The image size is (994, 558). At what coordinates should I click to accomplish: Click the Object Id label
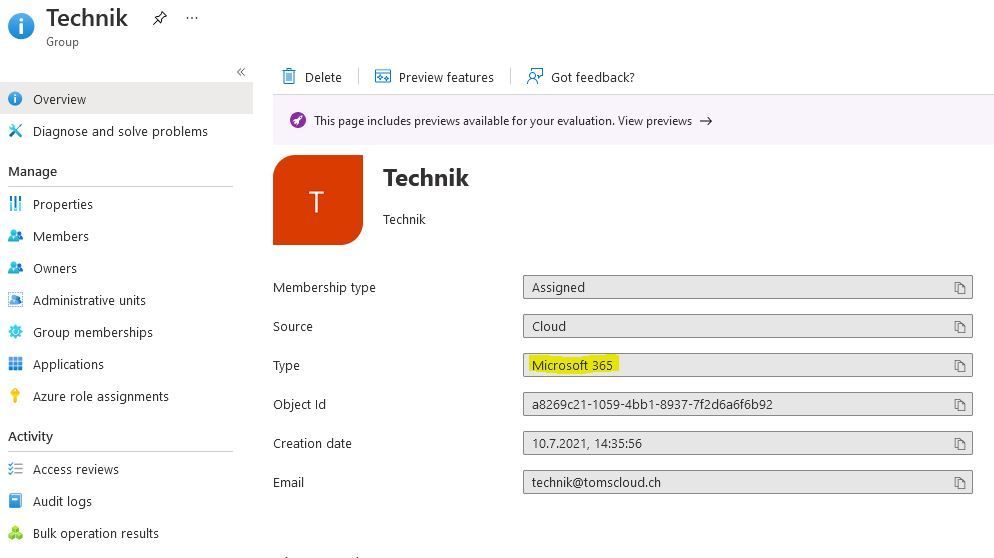[299, 404]
